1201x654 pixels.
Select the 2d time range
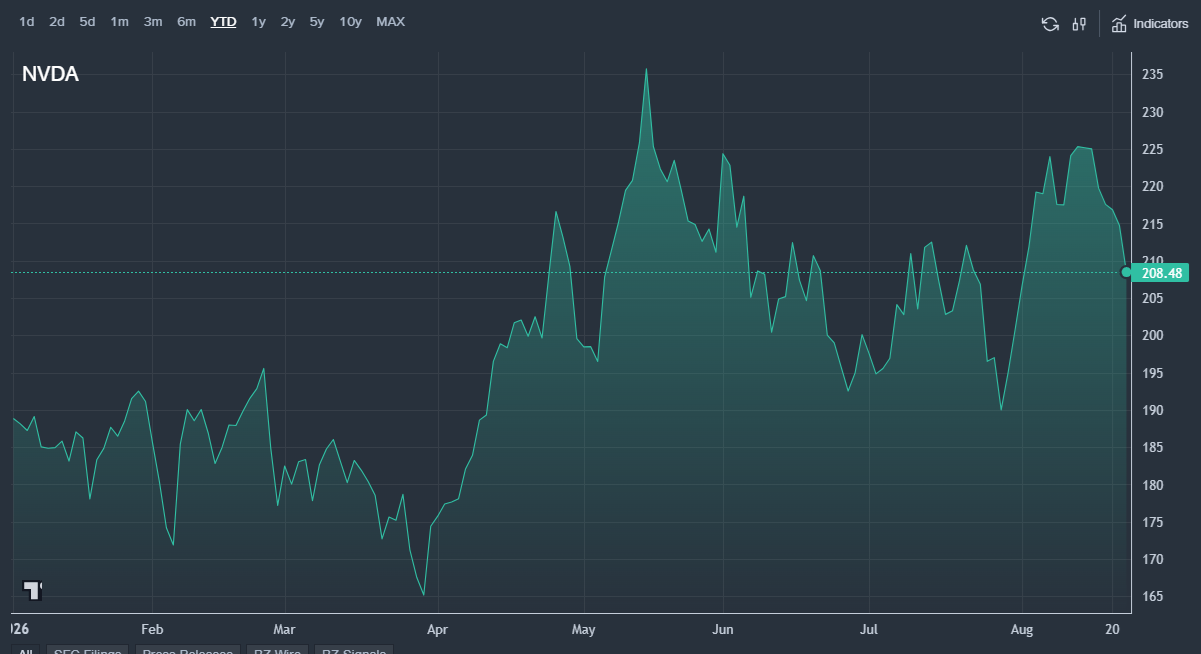57,22
